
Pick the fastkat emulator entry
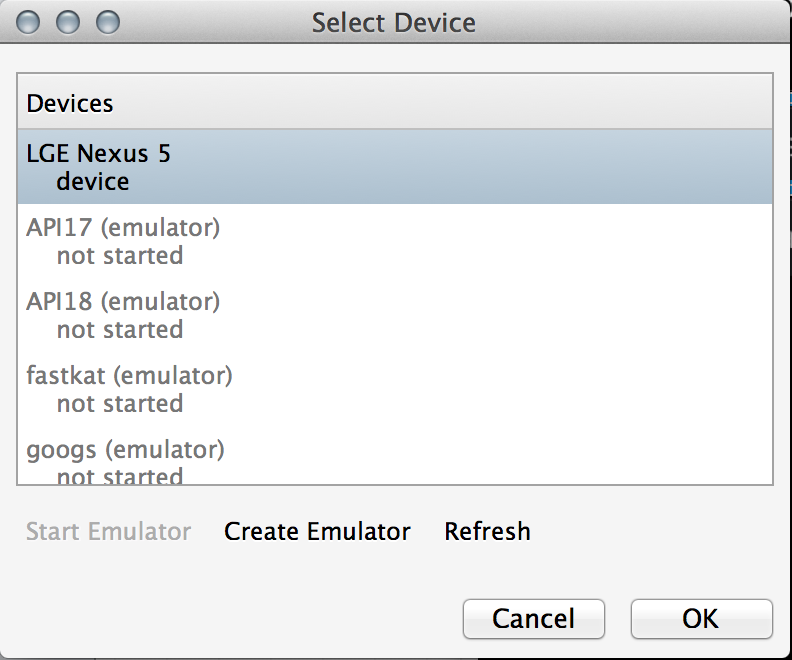pyautogui.click(x=129, y=376)
